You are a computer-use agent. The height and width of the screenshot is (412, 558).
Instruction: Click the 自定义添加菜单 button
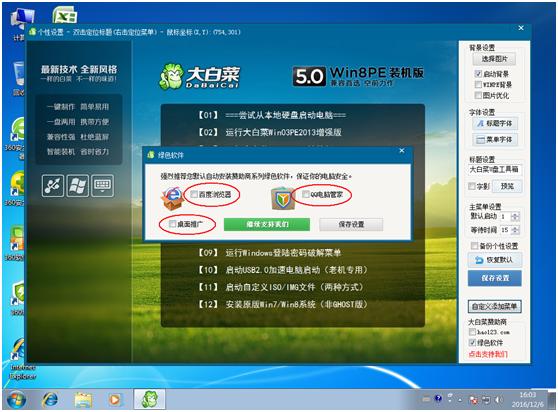[x=494, y=306]
